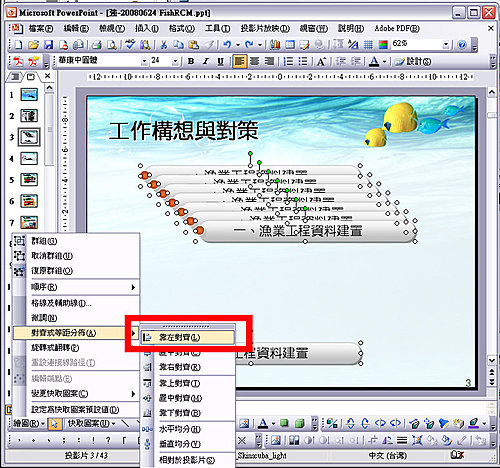Apply 3-D style with the green cube icon
Image resolution: width=500 pixels, height=468 pixels.
click(x=300, y=424)
